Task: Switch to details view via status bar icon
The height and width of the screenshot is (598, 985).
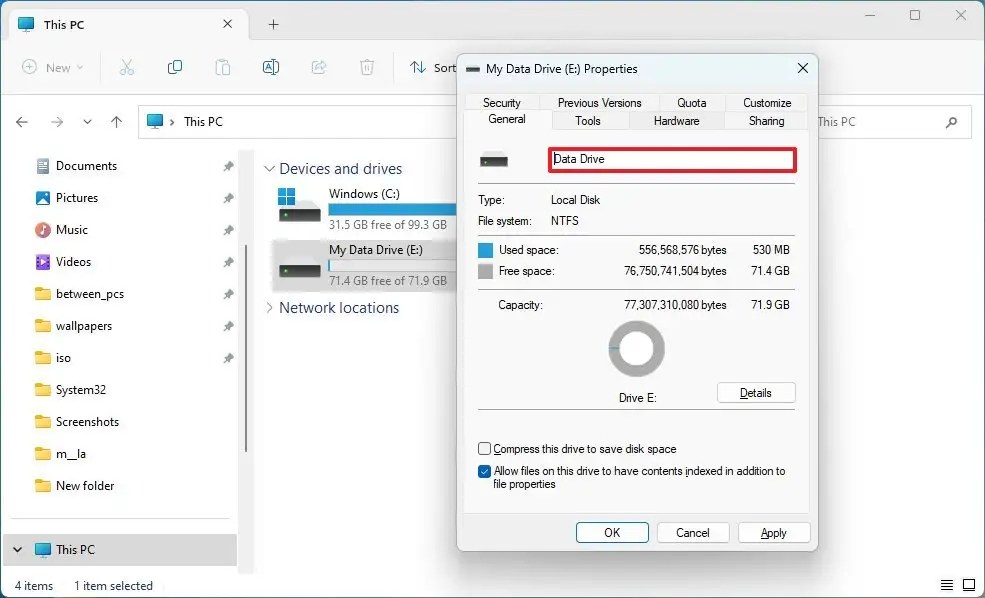Action: [x=946, y=584]
